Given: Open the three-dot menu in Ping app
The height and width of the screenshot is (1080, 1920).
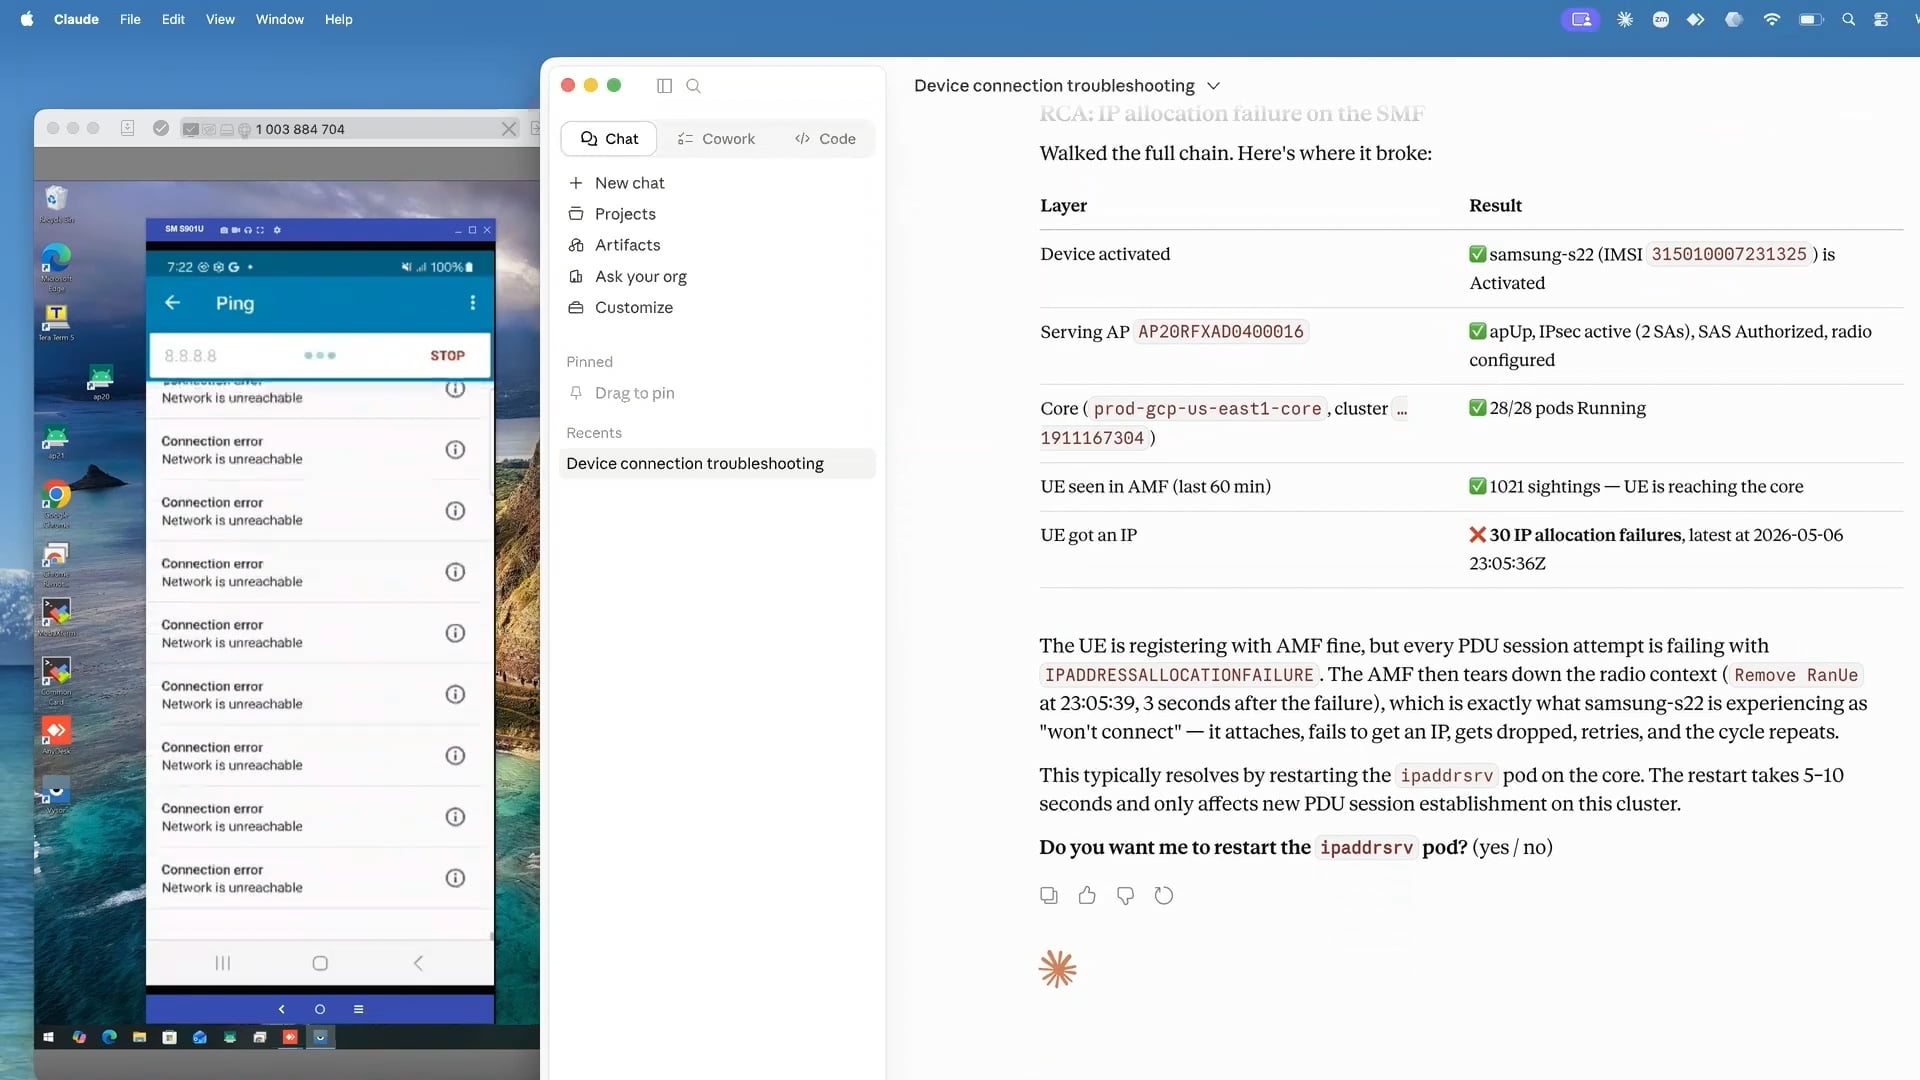Looking at the screenshot, I should pyautogui.click(x=473, y=302).
